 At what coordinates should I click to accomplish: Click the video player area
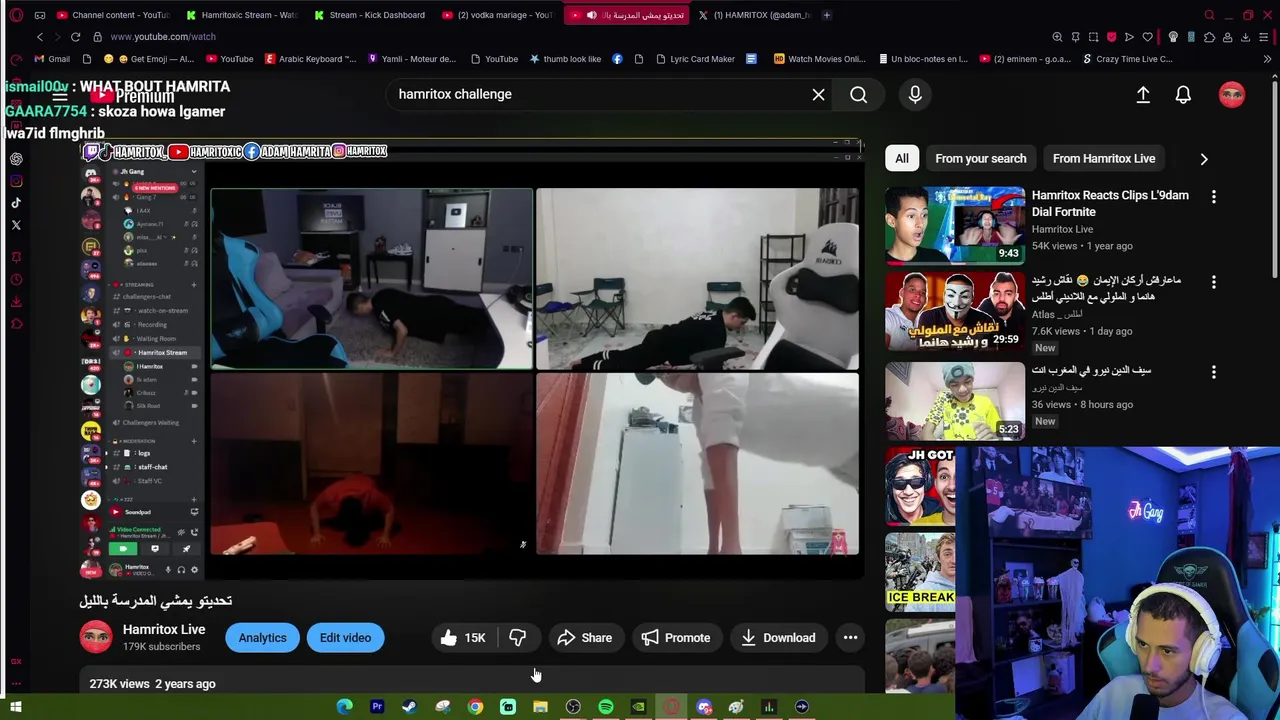471,360
